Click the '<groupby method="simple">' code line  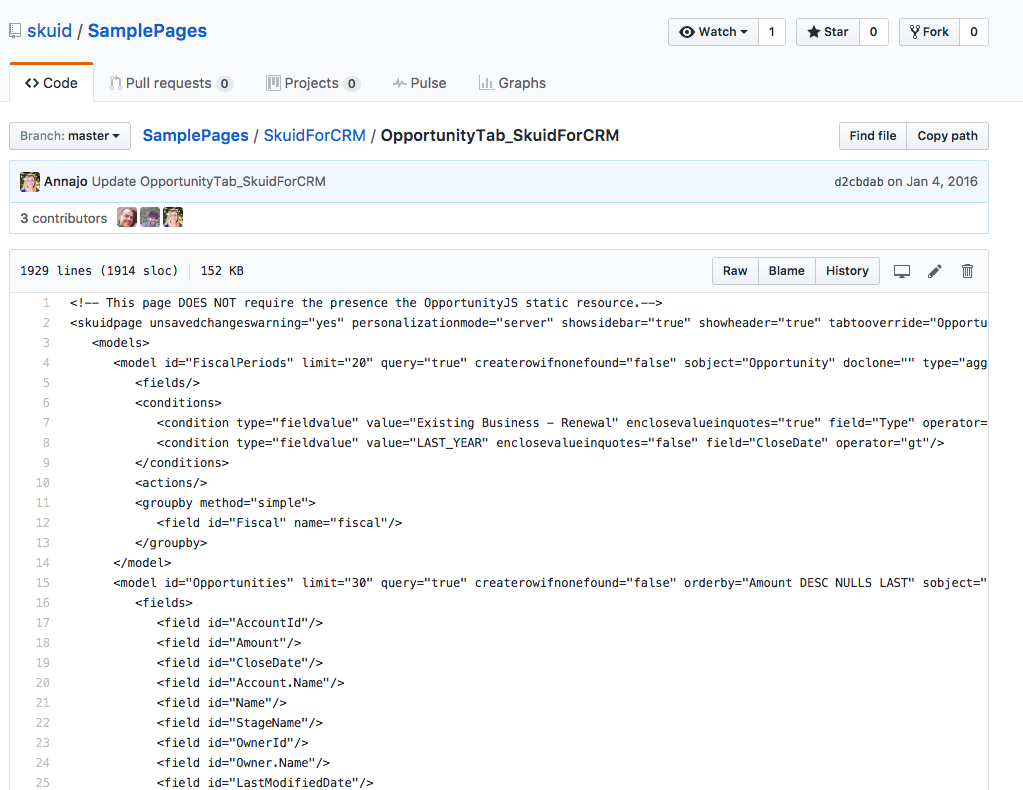[225, 502]
